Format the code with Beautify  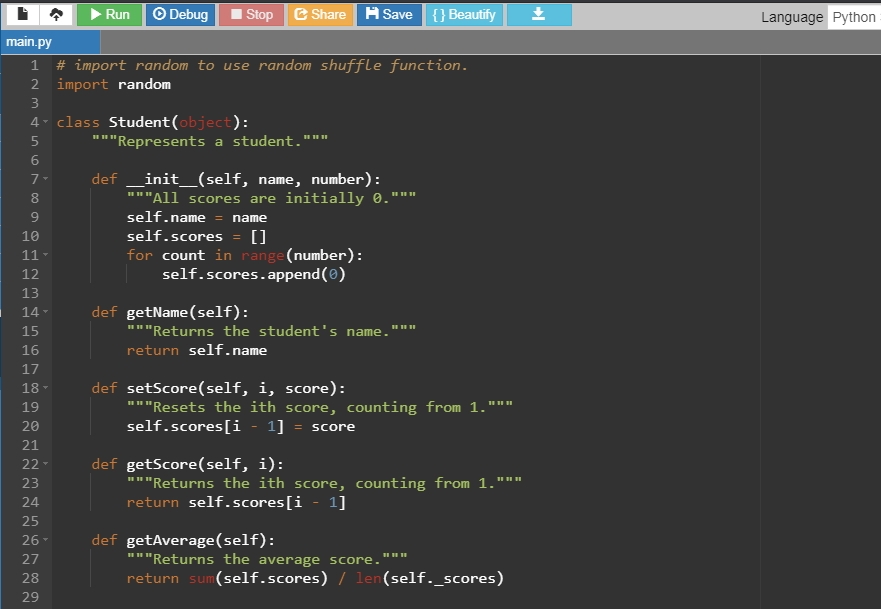(464, 15)
